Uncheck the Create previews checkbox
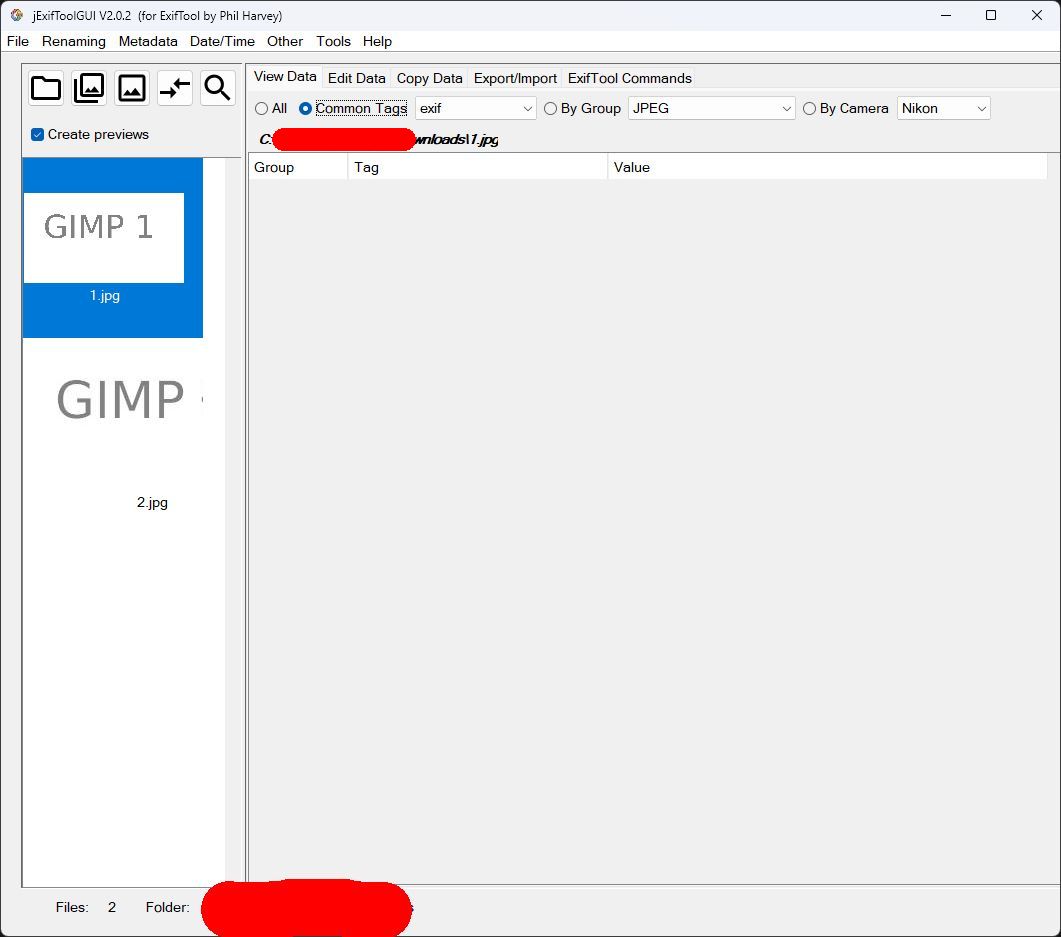Image resolution: width=1061 pixels, height=937 pixels. click(x=38, y=135)
